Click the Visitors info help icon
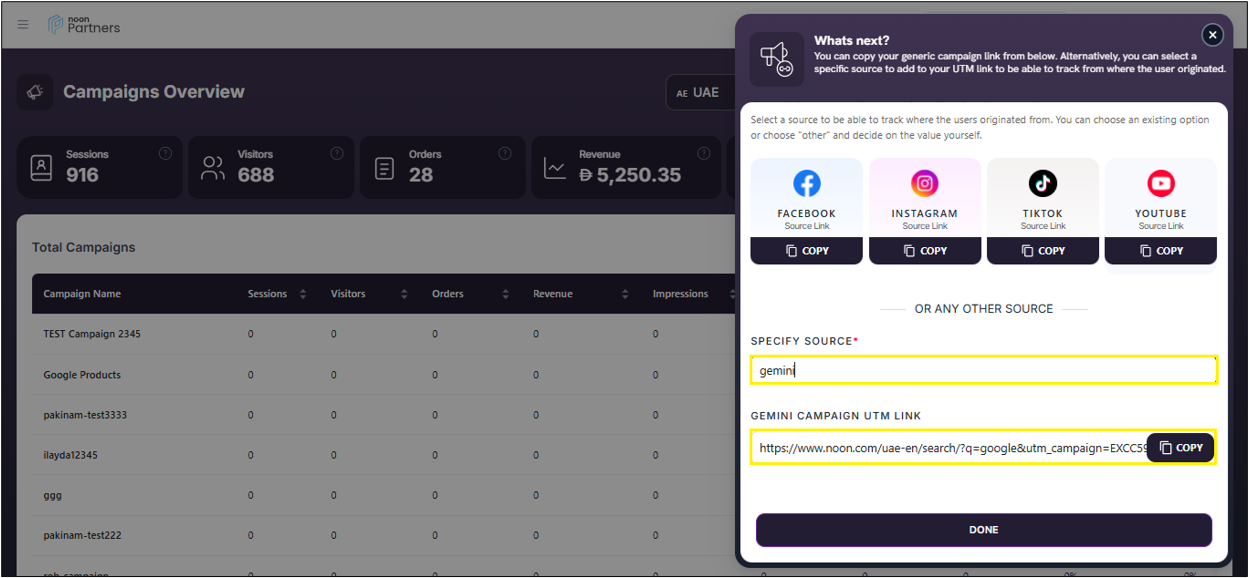Screen dimensions: 1250x578 click(337, 153)
